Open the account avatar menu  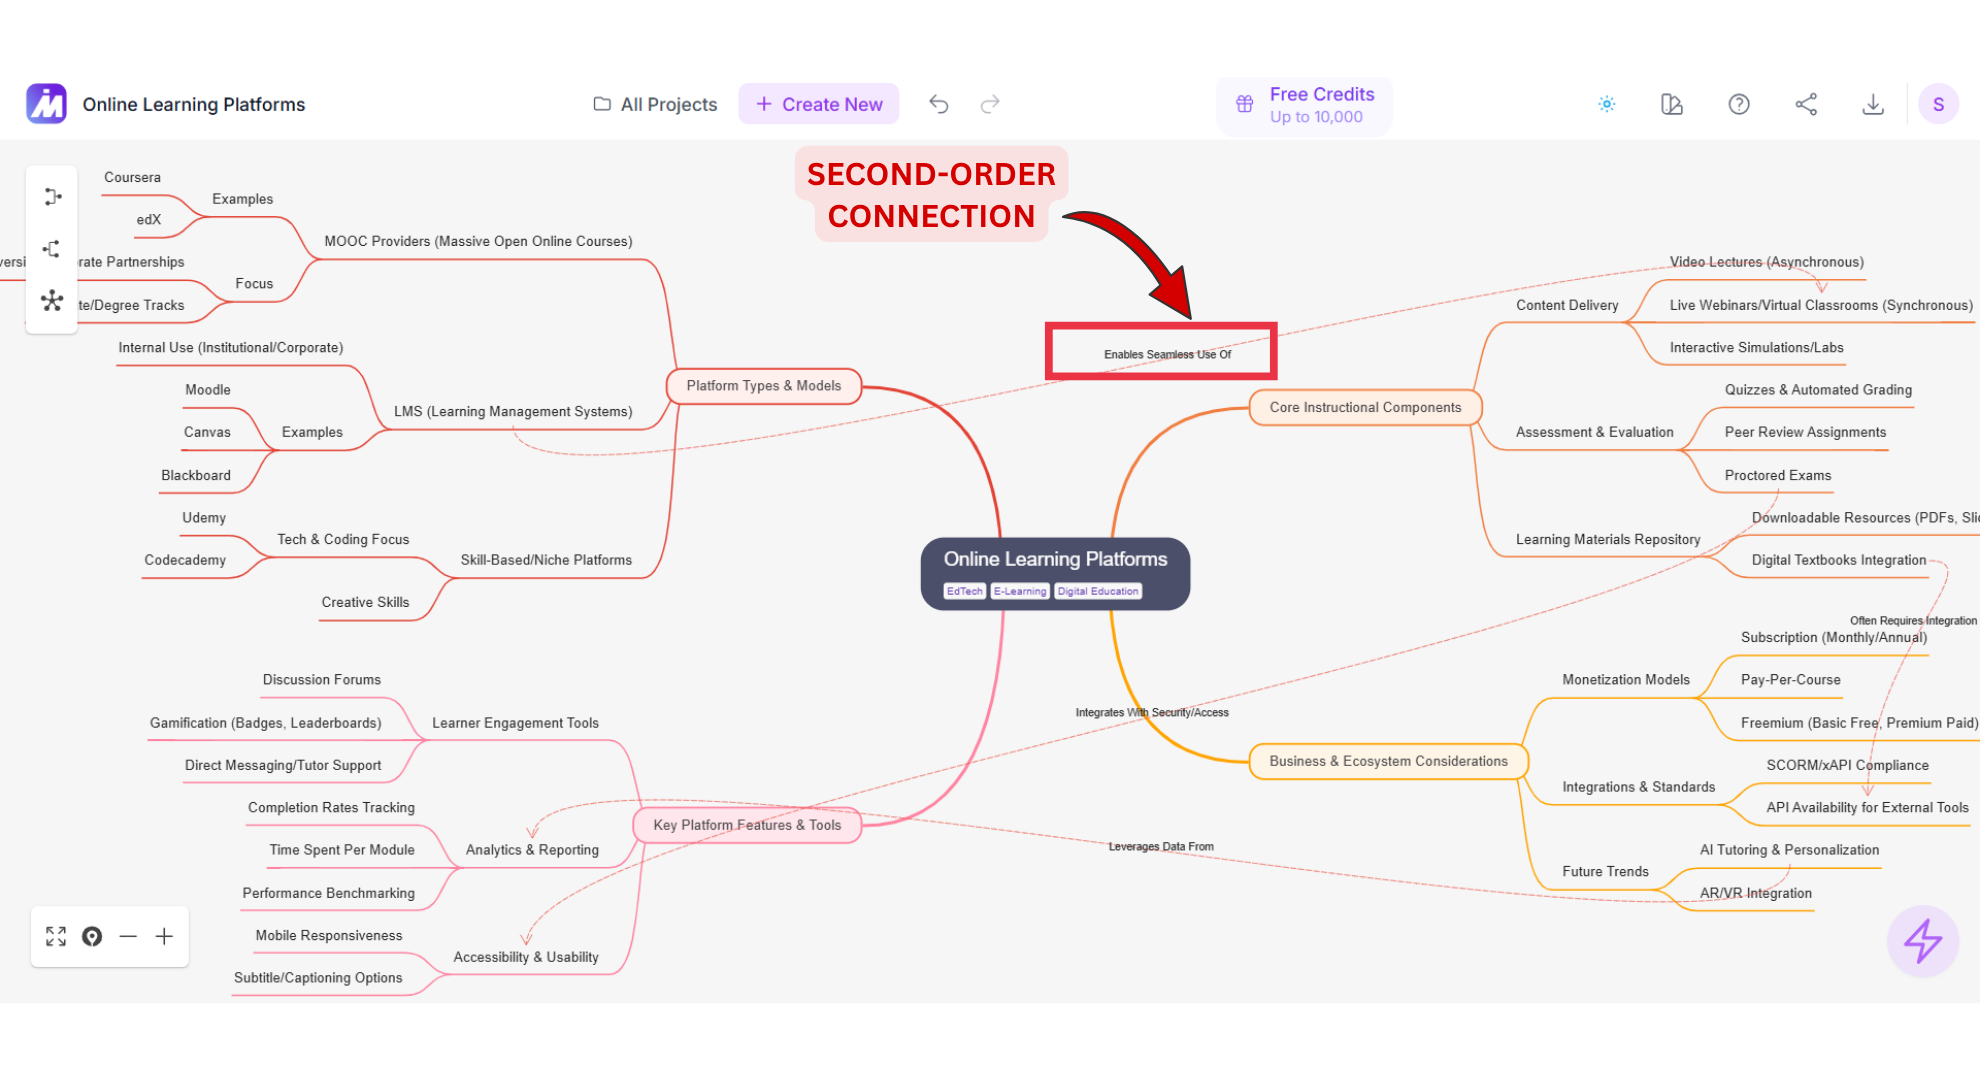pyautogui.click(x=1939, y=103)
